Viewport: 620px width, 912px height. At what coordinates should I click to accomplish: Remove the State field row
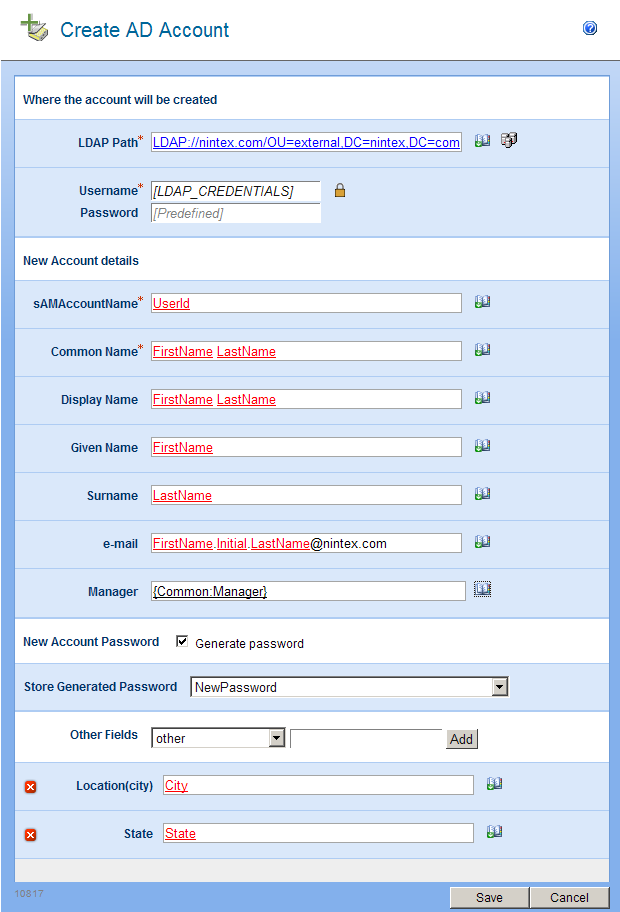pyautogui.click(x=30, y=835)
